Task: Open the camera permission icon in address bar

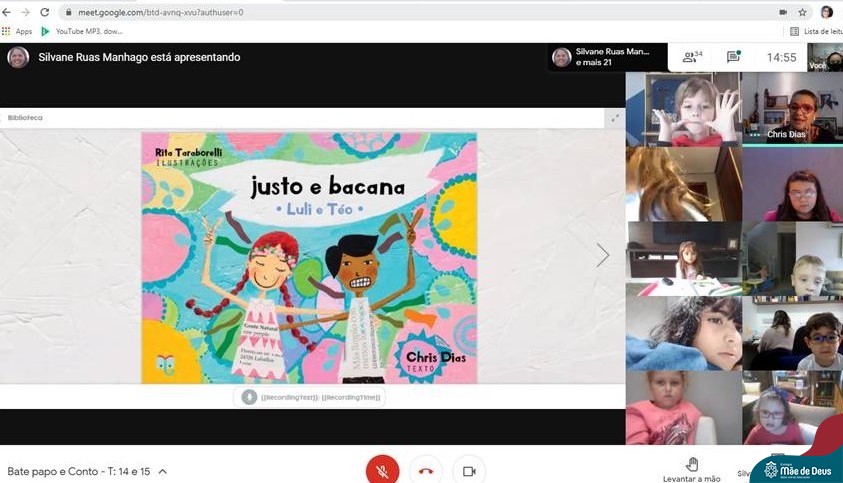Action: tap(782, 12)
